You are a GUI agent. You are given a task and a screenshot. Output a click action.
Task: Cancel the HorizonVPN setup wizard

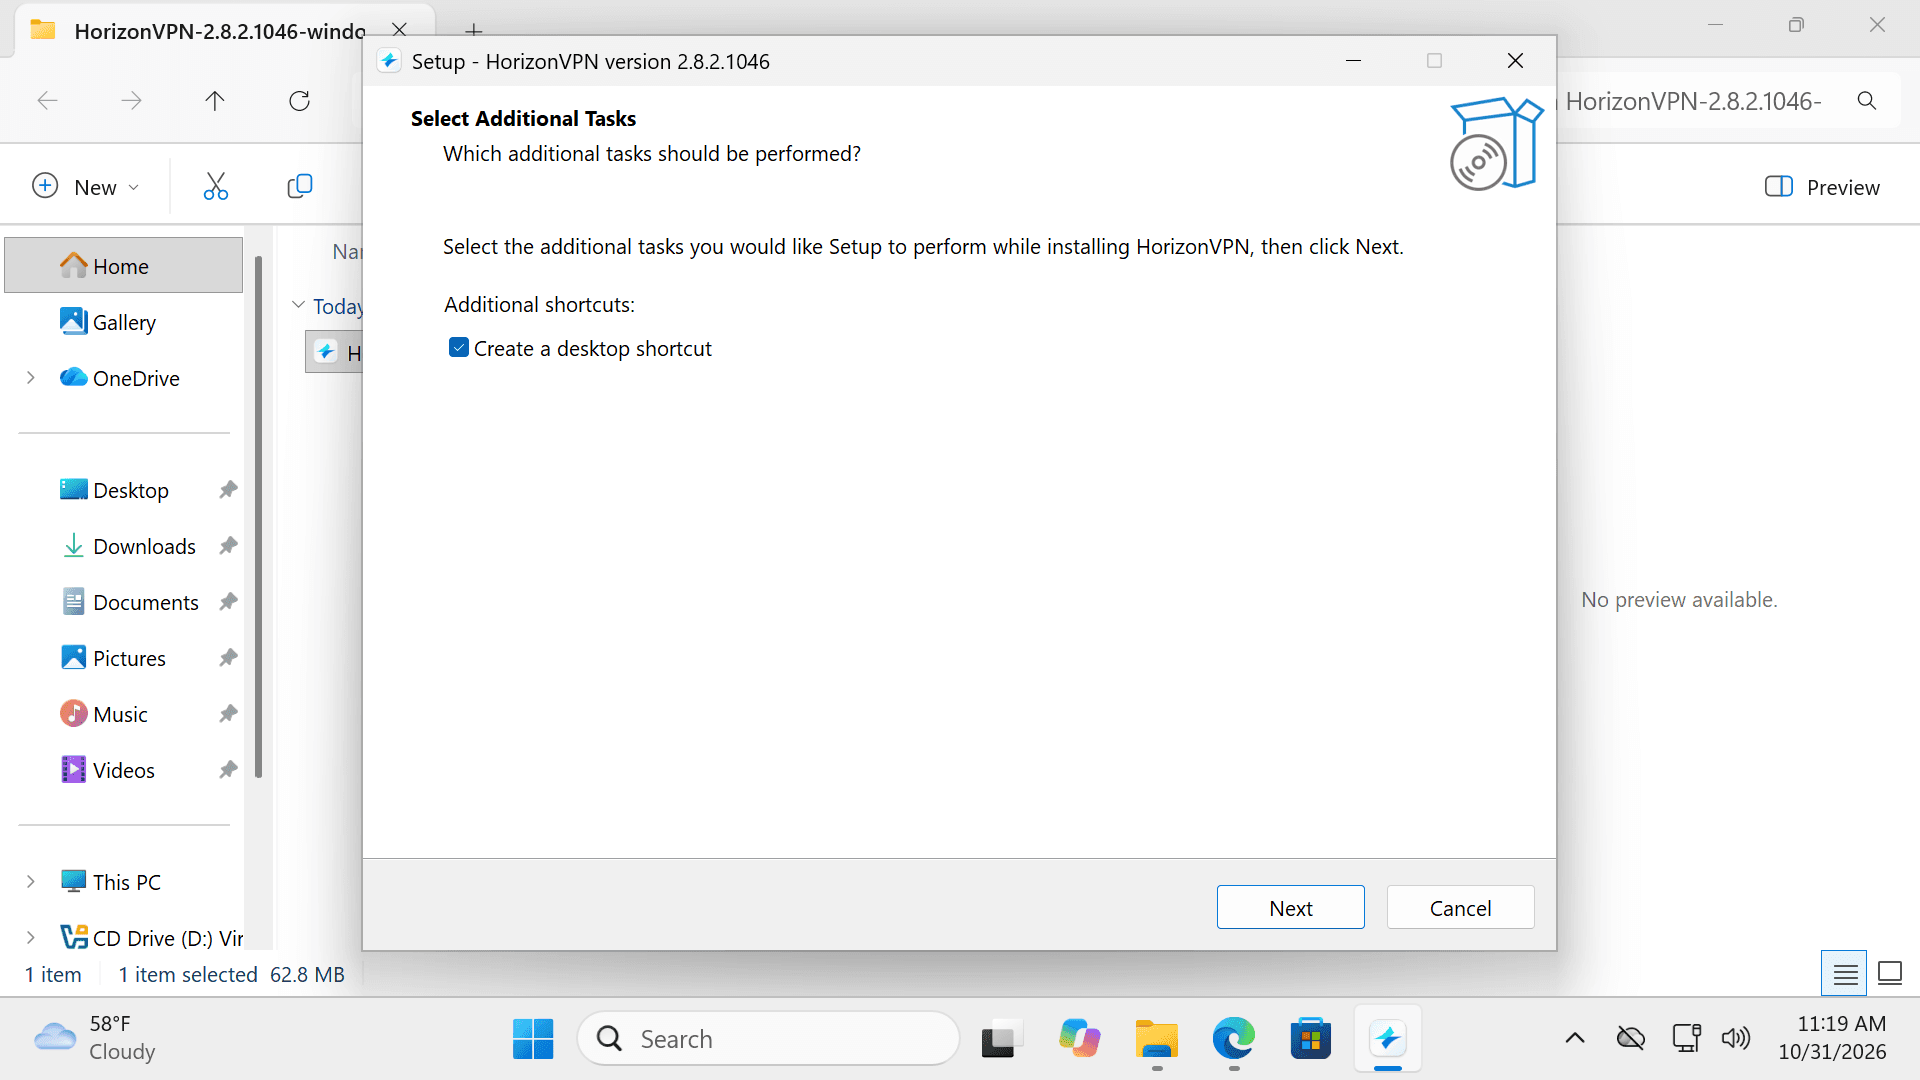pos(1460,907)
